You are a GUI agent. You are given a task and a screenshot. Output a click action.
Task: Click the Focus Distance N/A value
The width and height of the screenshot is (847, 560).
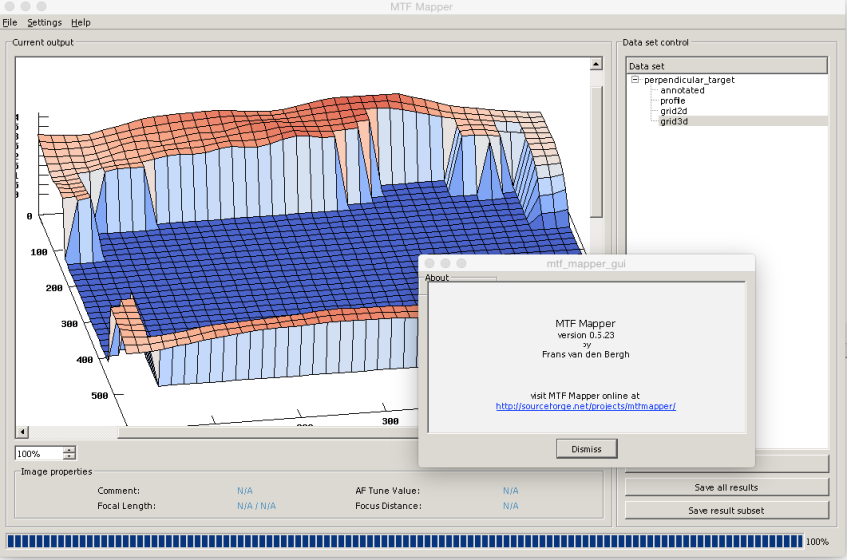(510, 505)
